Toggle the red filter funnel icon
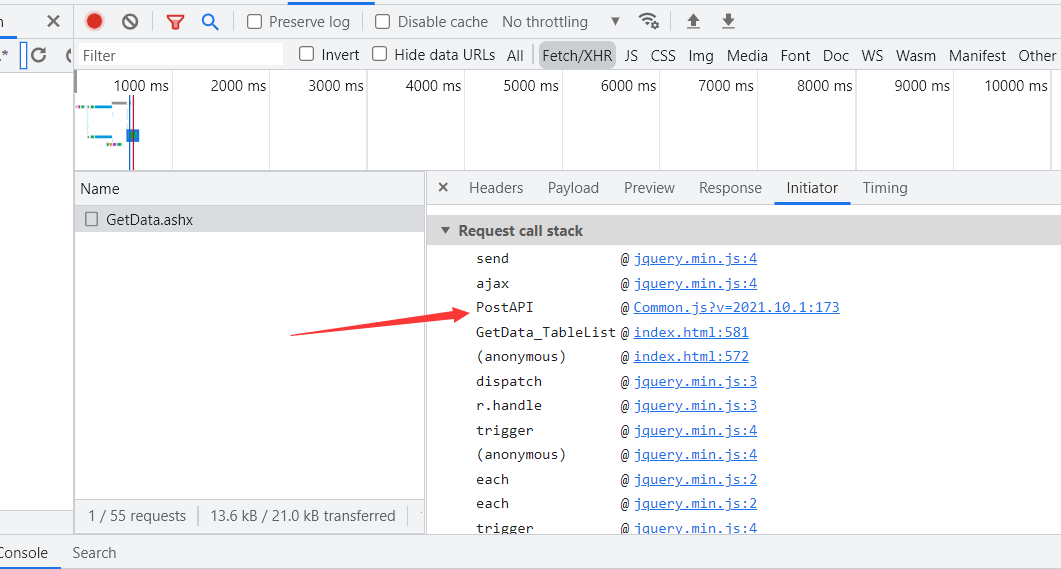This screenshot has width=1061, height=569. click(175, 22)
